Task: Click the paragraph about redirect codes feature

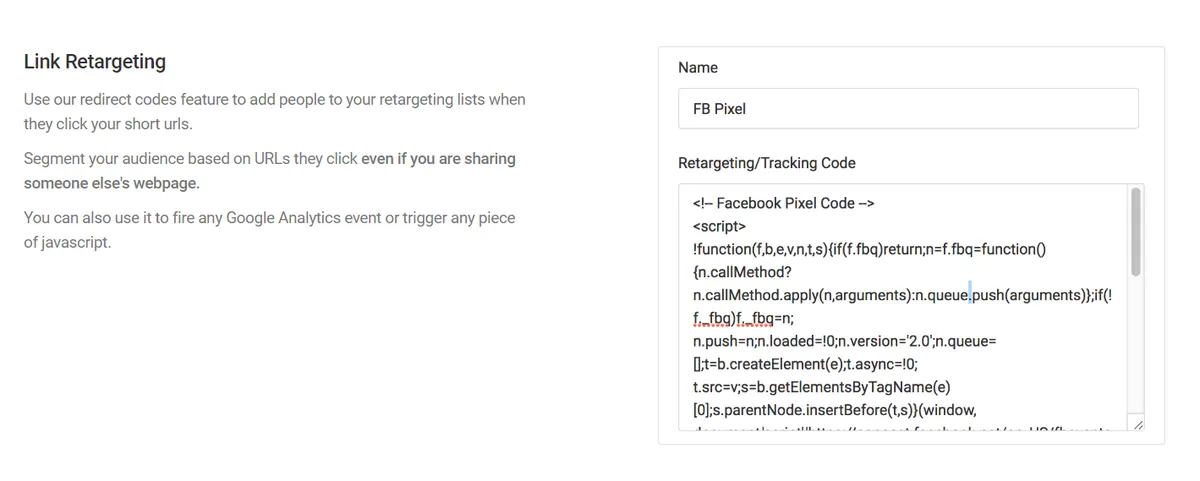Action: point(274,112)
